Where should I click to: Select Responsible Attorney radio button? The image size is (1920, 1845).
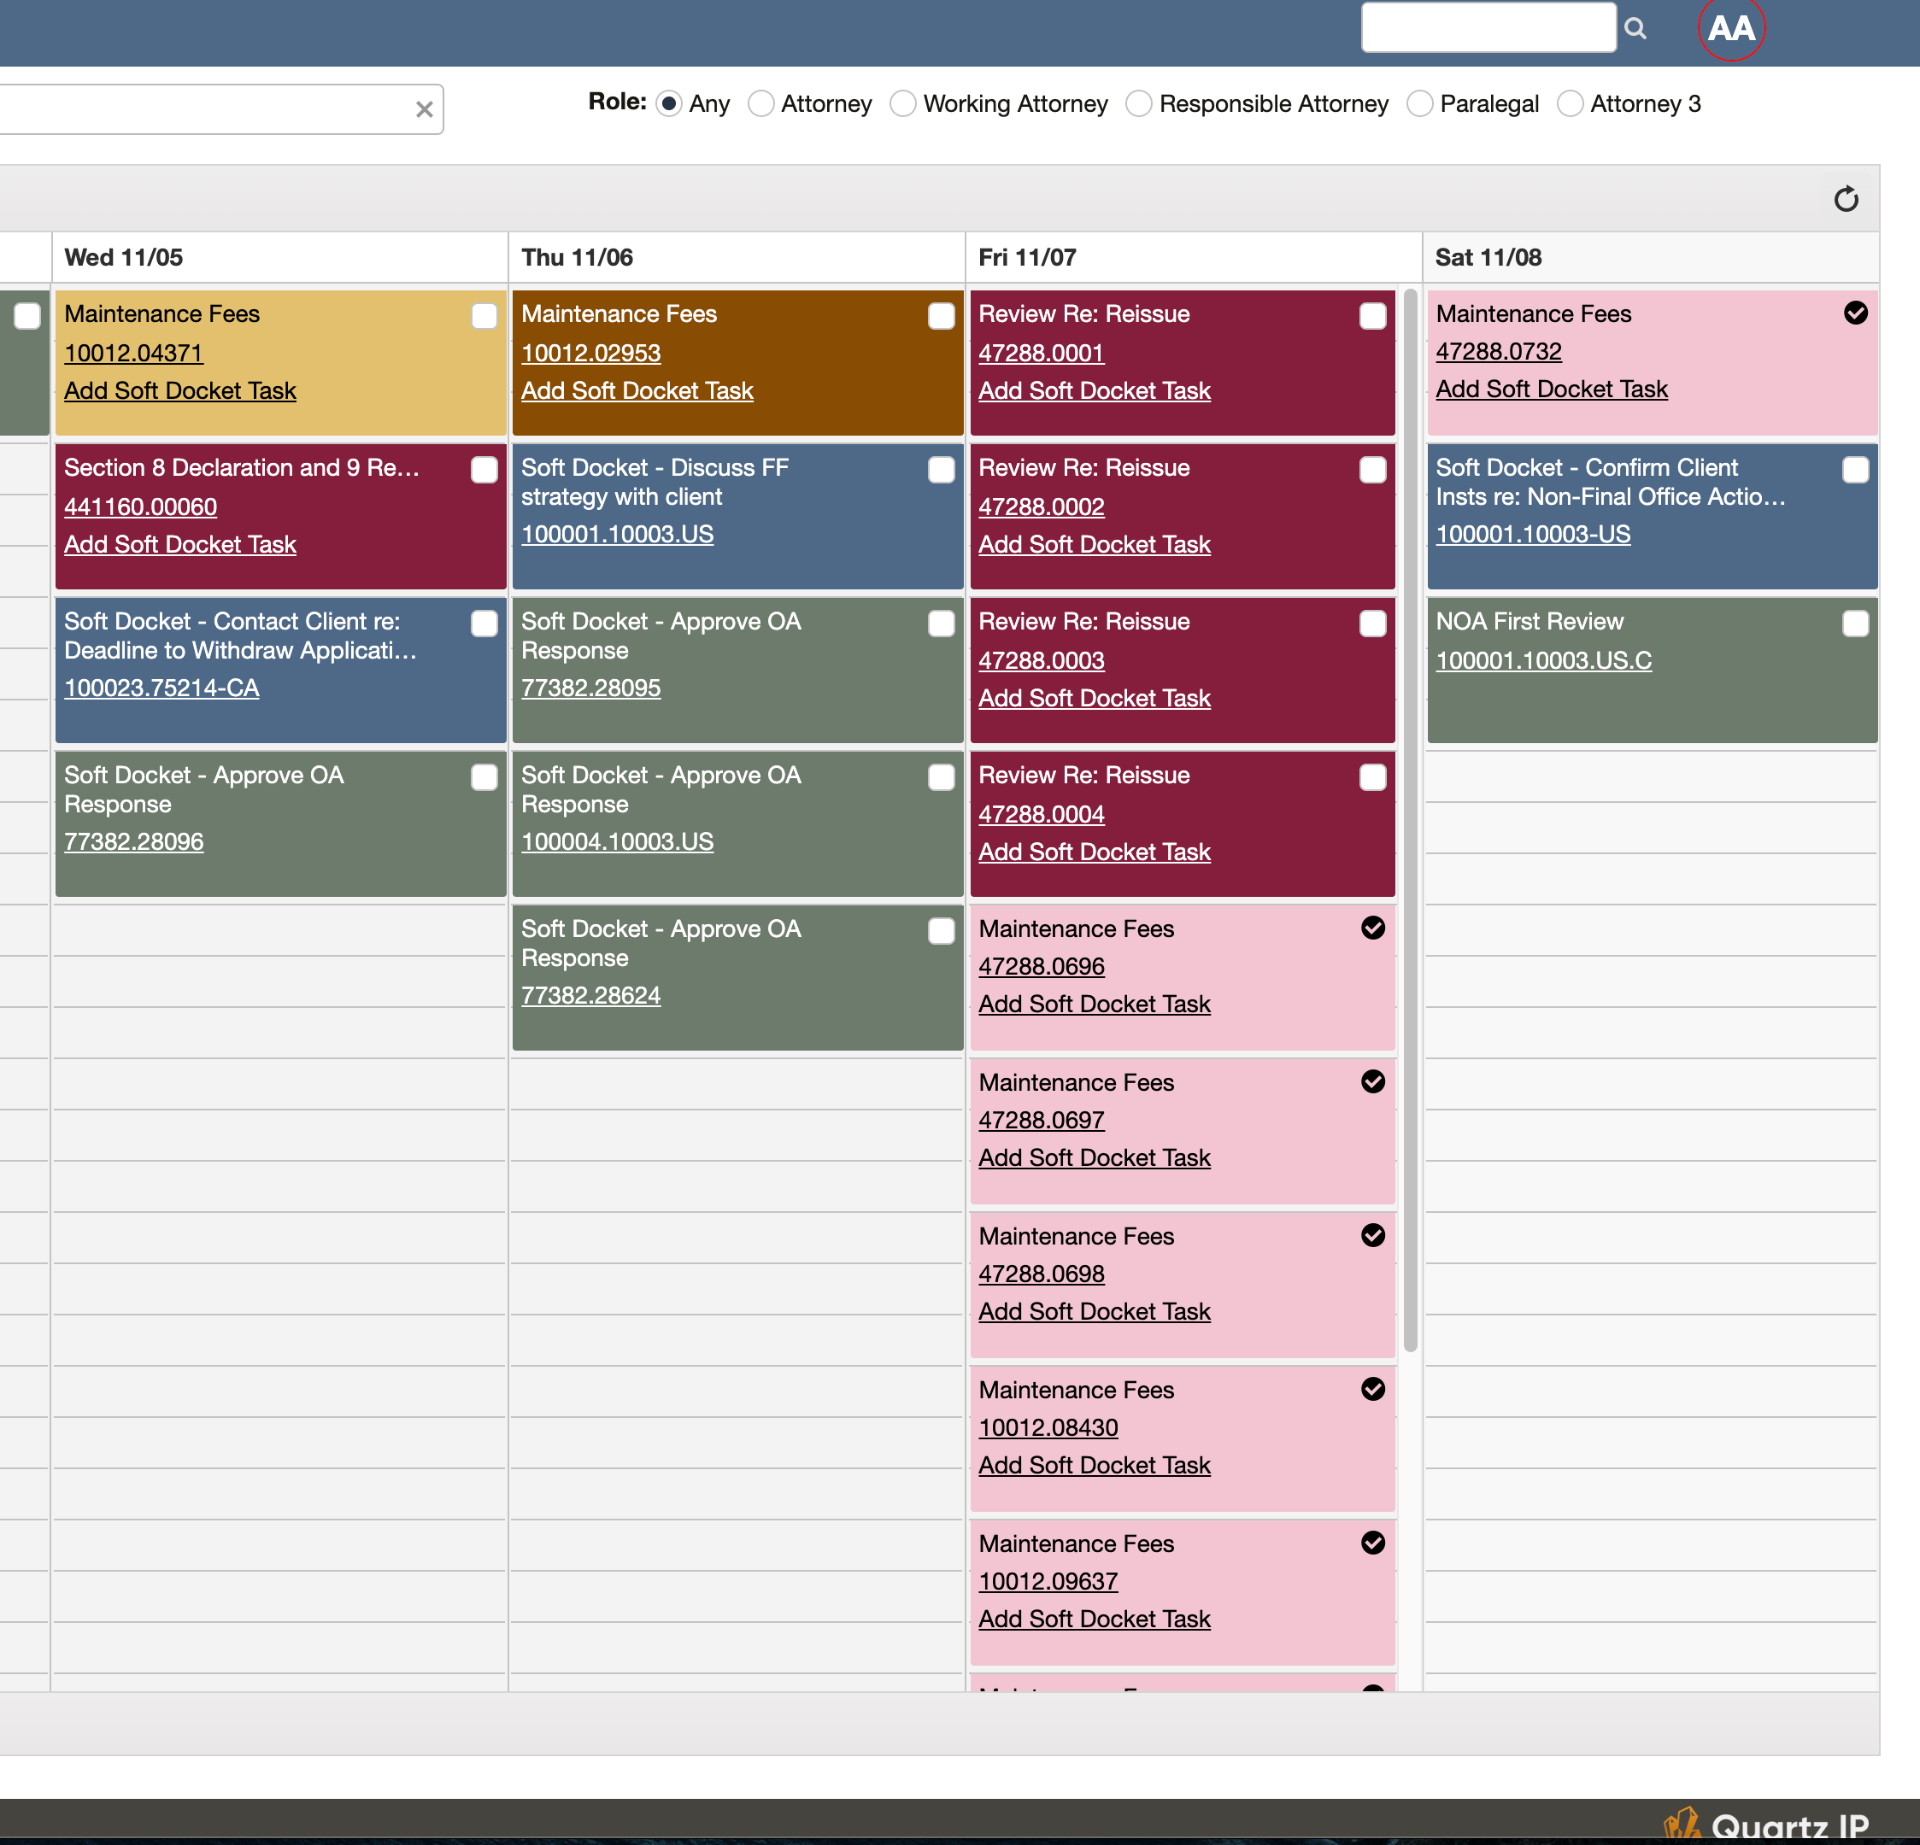pyautogui.click(x=1139, y=104)
